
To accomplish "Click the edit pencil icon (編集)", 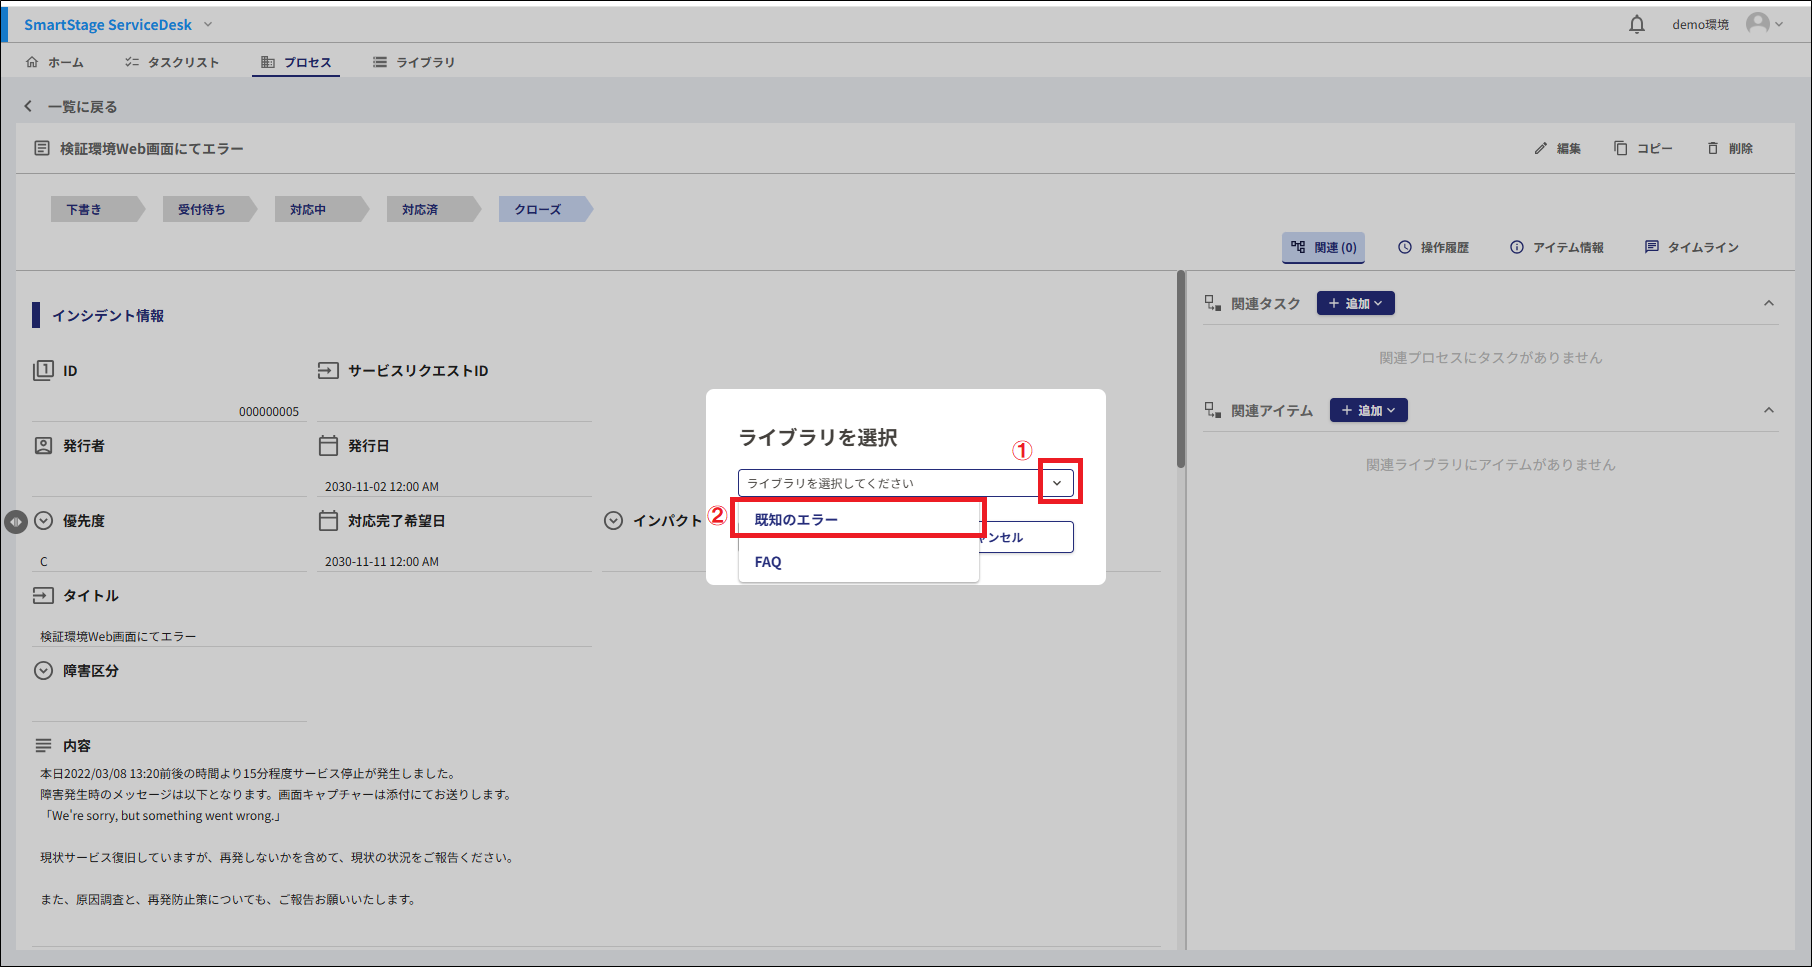I will pyautogui.click(x=1541, y=149).
